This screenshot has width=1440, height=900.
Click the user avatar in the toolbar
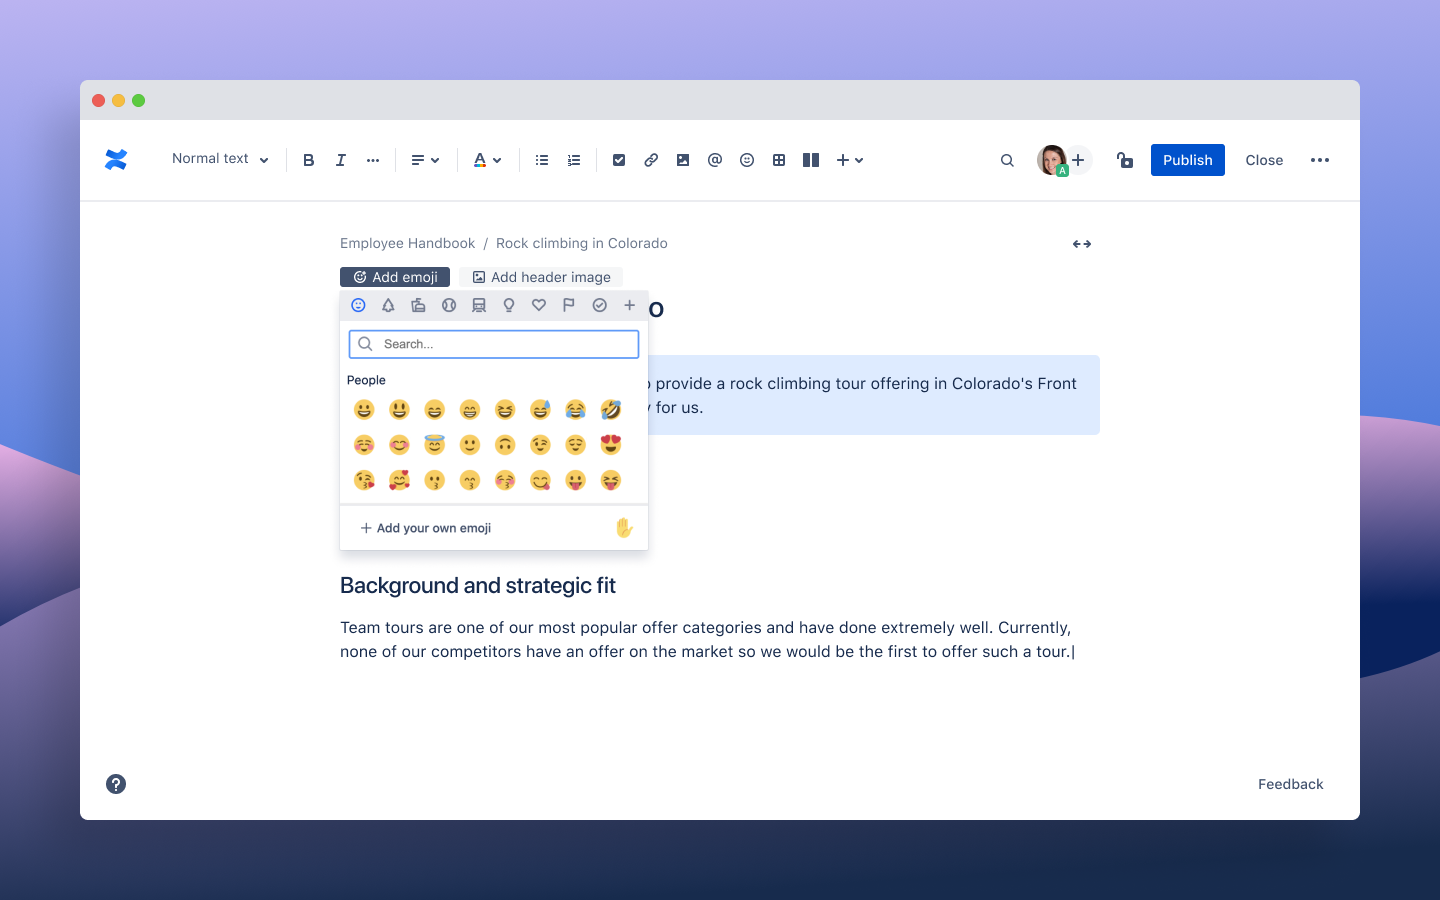1051,160
